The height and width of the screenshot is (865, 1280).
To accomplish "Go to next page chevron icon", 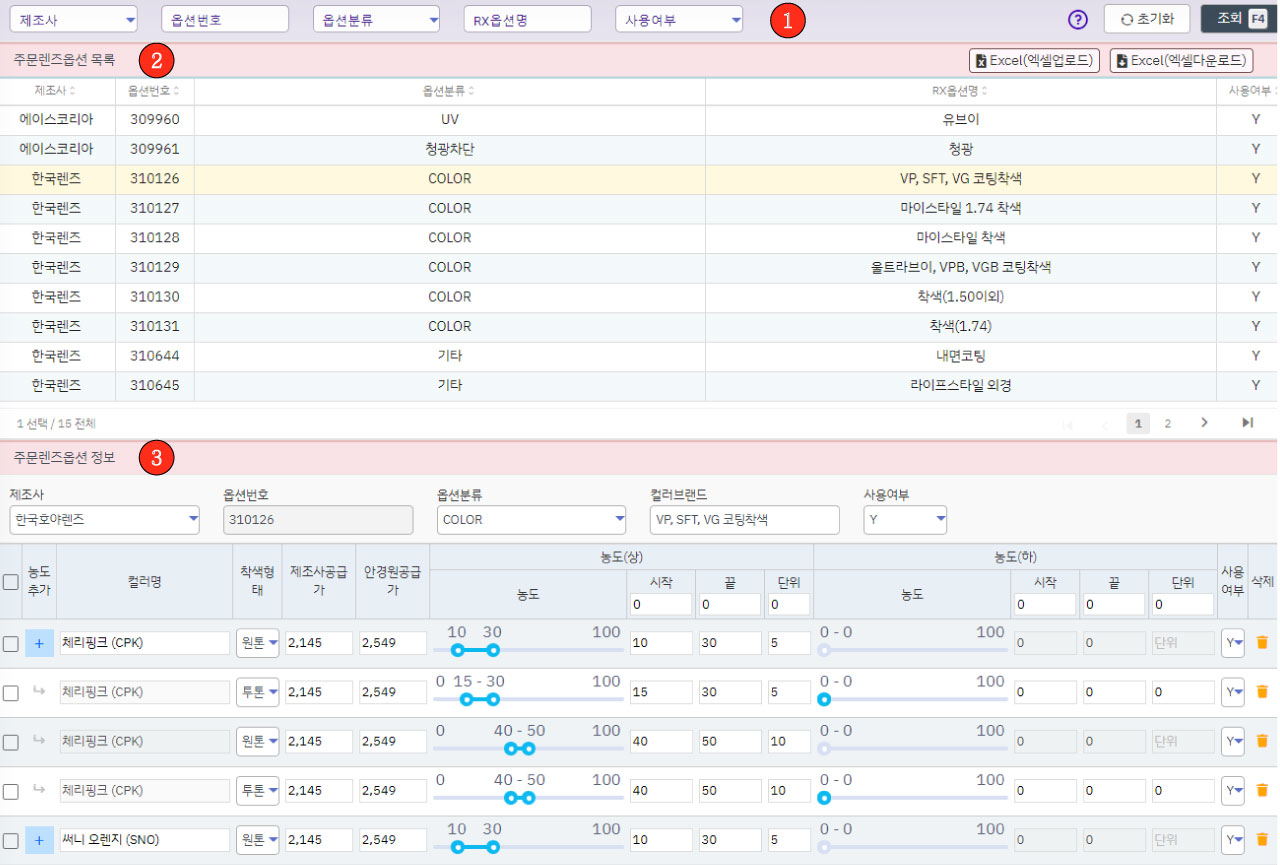I will pos(1204,423).
